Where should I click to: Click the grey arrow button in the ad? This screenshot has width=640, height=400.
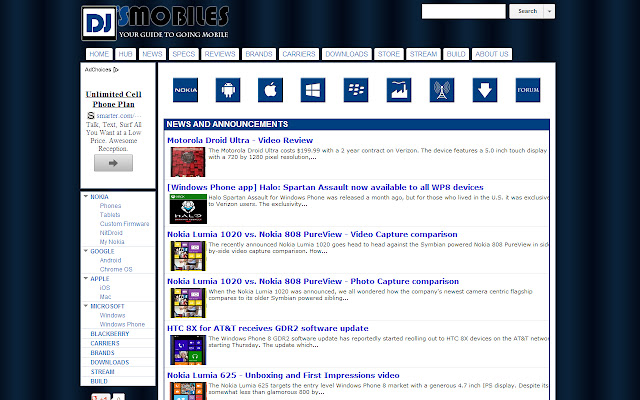click(113, 163)
